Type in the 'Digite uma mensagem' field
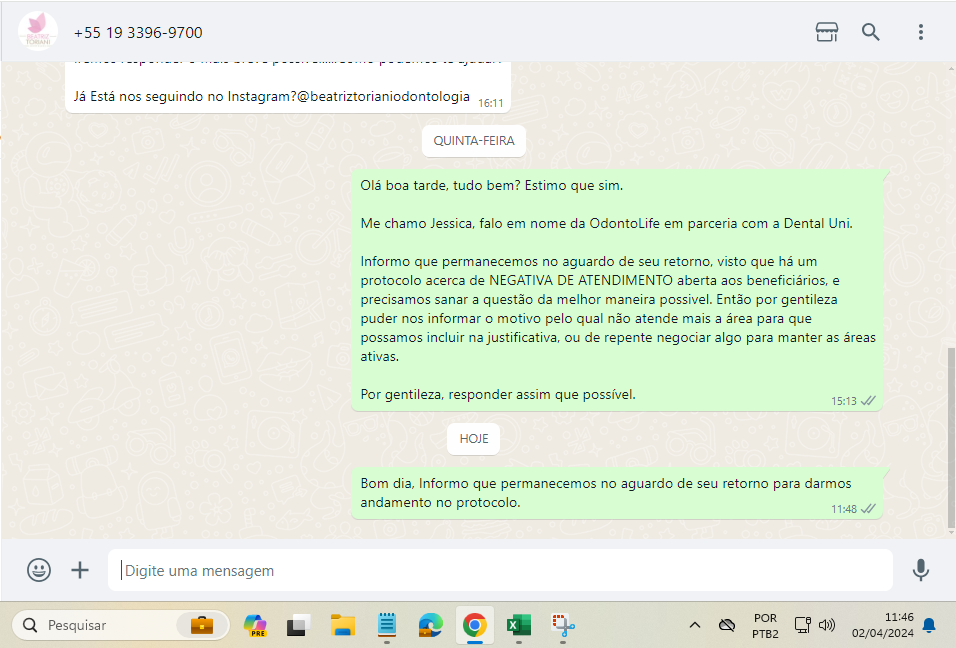 (500, 571)
